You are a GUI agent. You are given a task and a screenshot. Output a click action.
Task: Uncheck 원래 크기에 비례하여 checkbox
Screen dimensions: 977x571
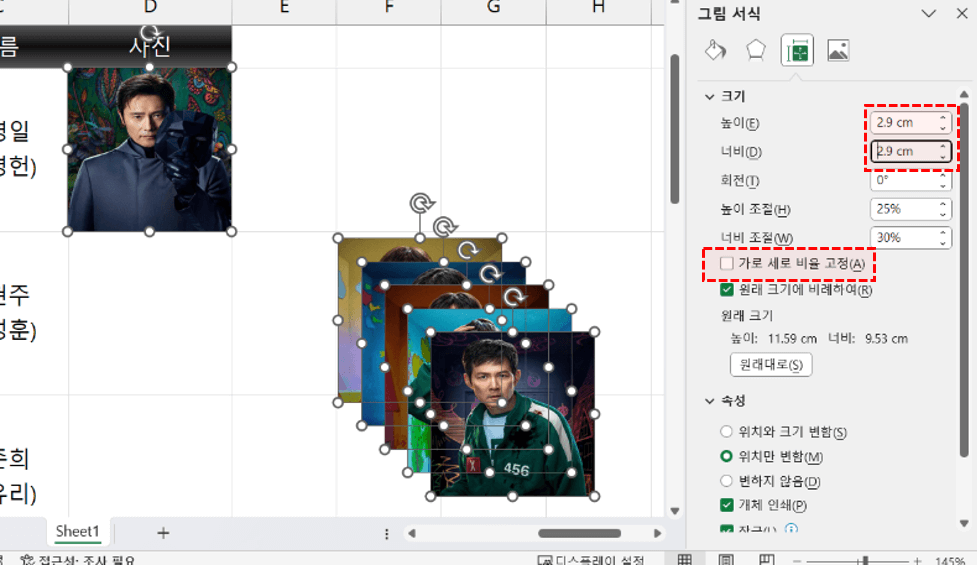coord(727,290)
